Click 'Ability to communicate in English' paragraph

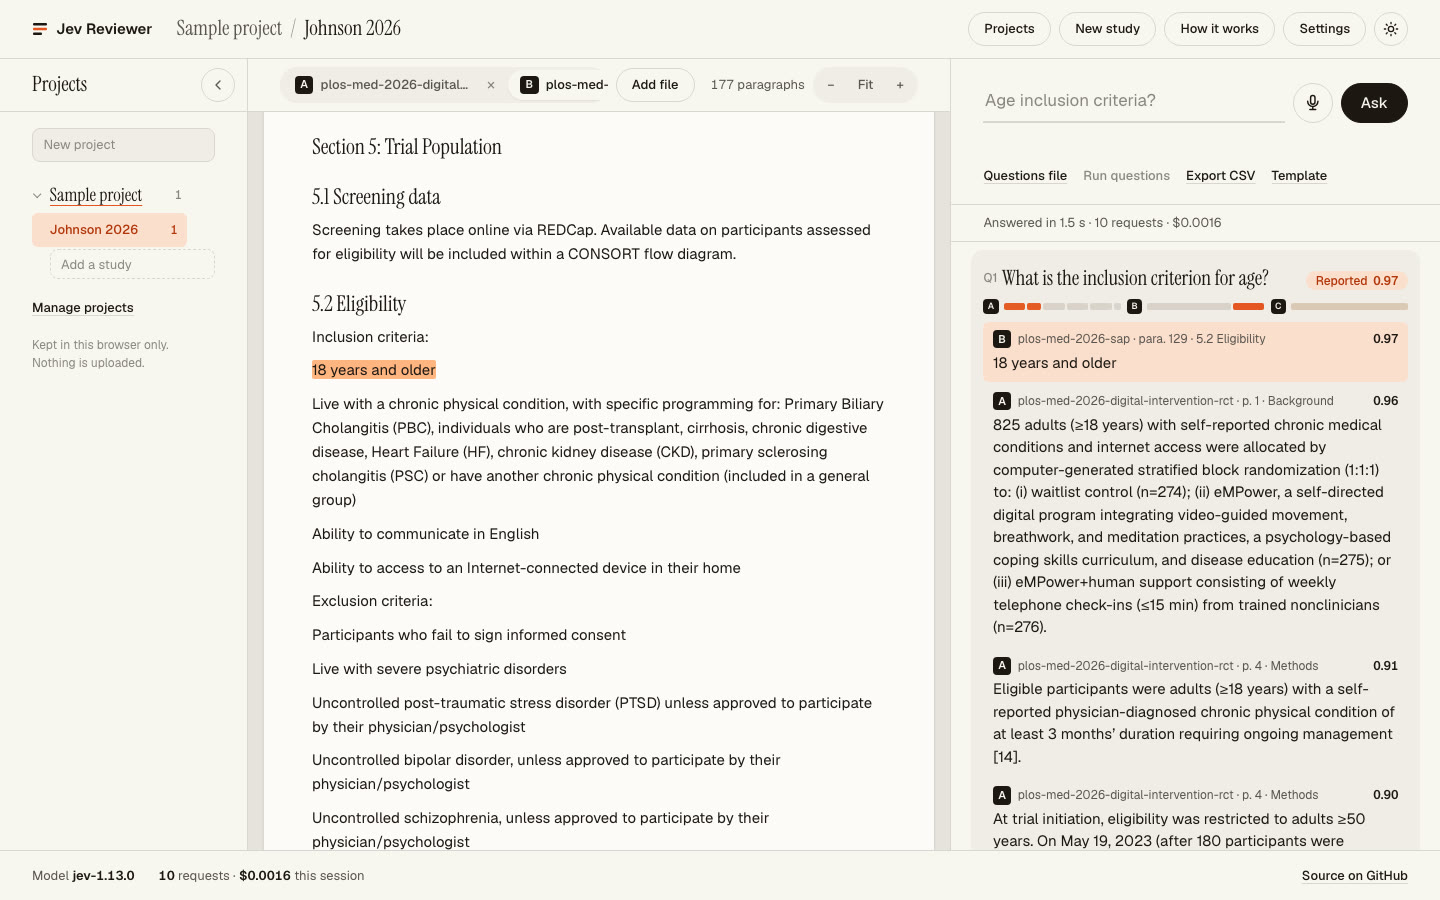coord(425,534)
